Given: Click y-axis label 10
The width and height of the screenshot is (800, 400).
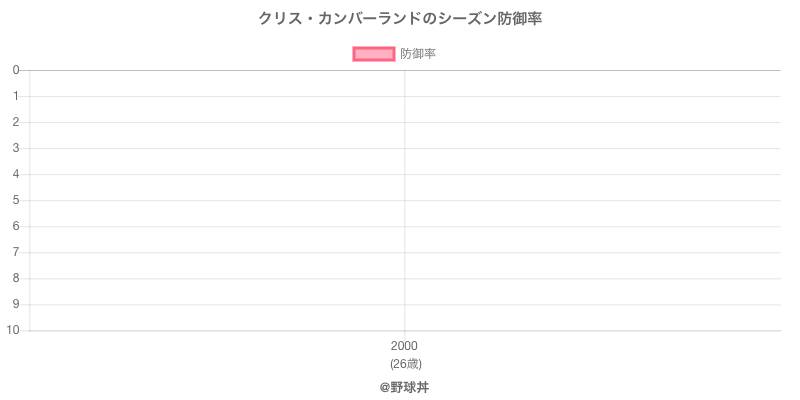Looking at the screenshot, I should click(13, 330).
